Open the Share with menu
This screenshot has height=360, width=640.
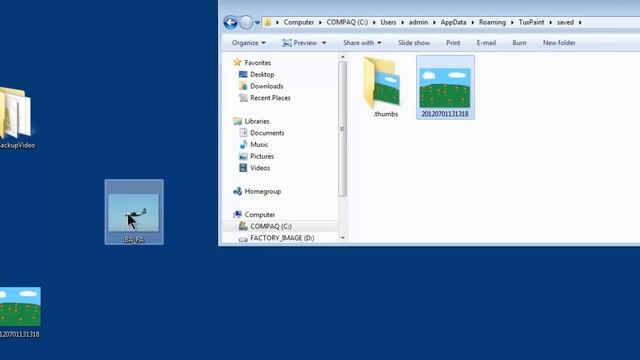click(x=362, y=43)
